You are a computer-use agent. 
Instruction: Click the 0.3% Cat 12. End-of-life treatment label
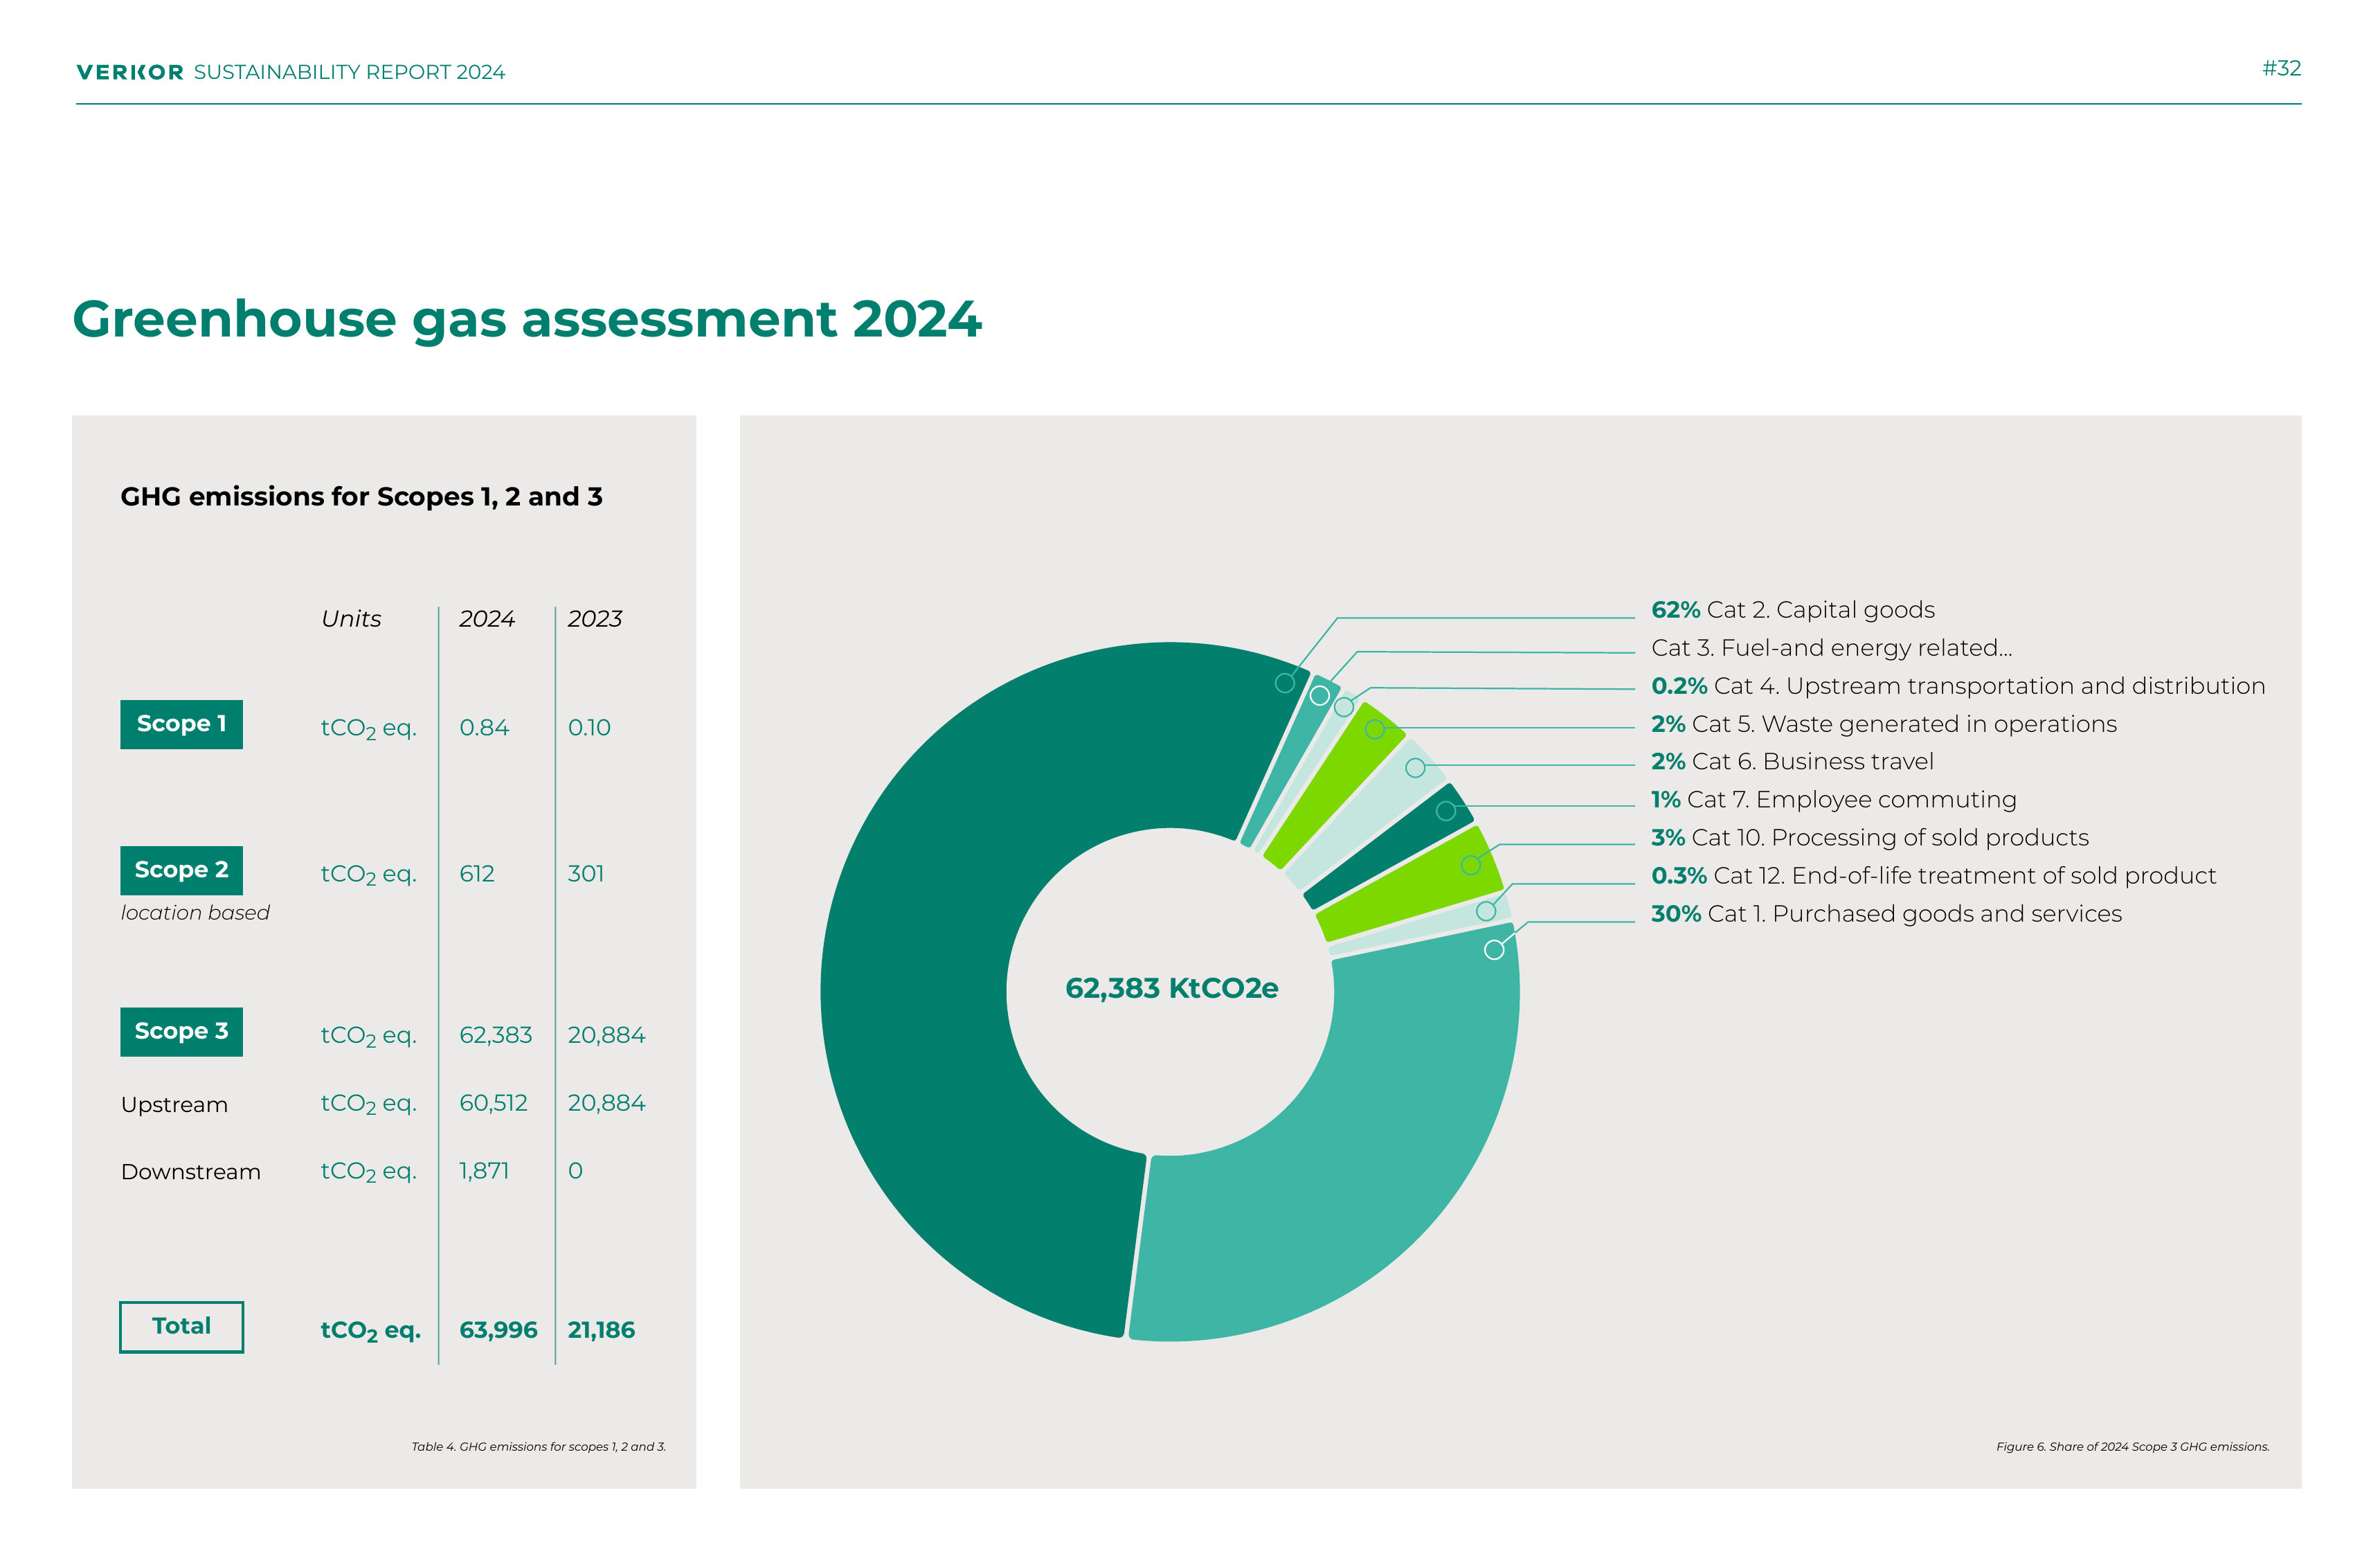pos(1933,876)
